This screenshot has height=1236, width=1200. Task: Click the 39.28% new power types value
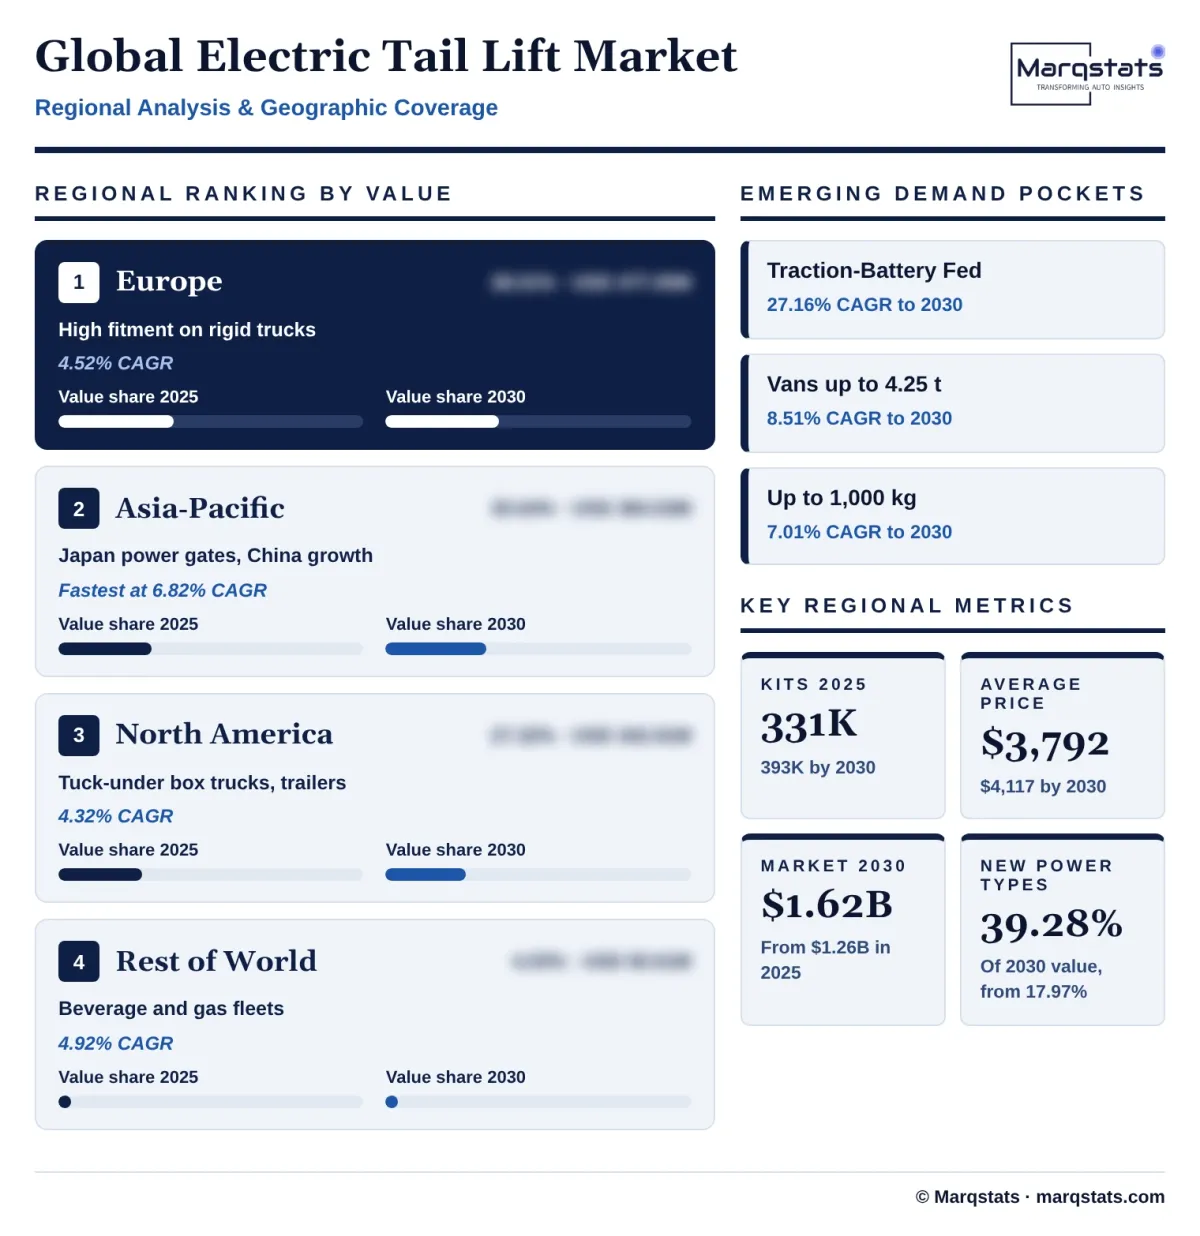point(1052,925)
